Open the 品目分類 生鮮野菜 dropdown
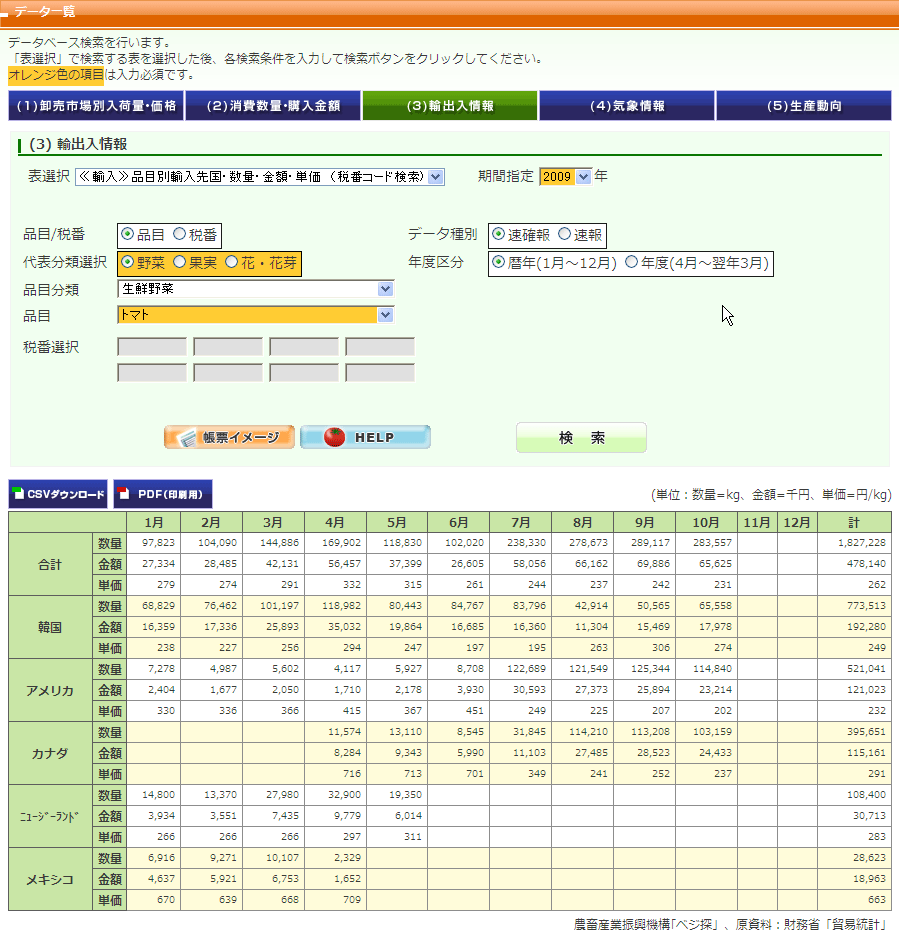 click(386, 289)
